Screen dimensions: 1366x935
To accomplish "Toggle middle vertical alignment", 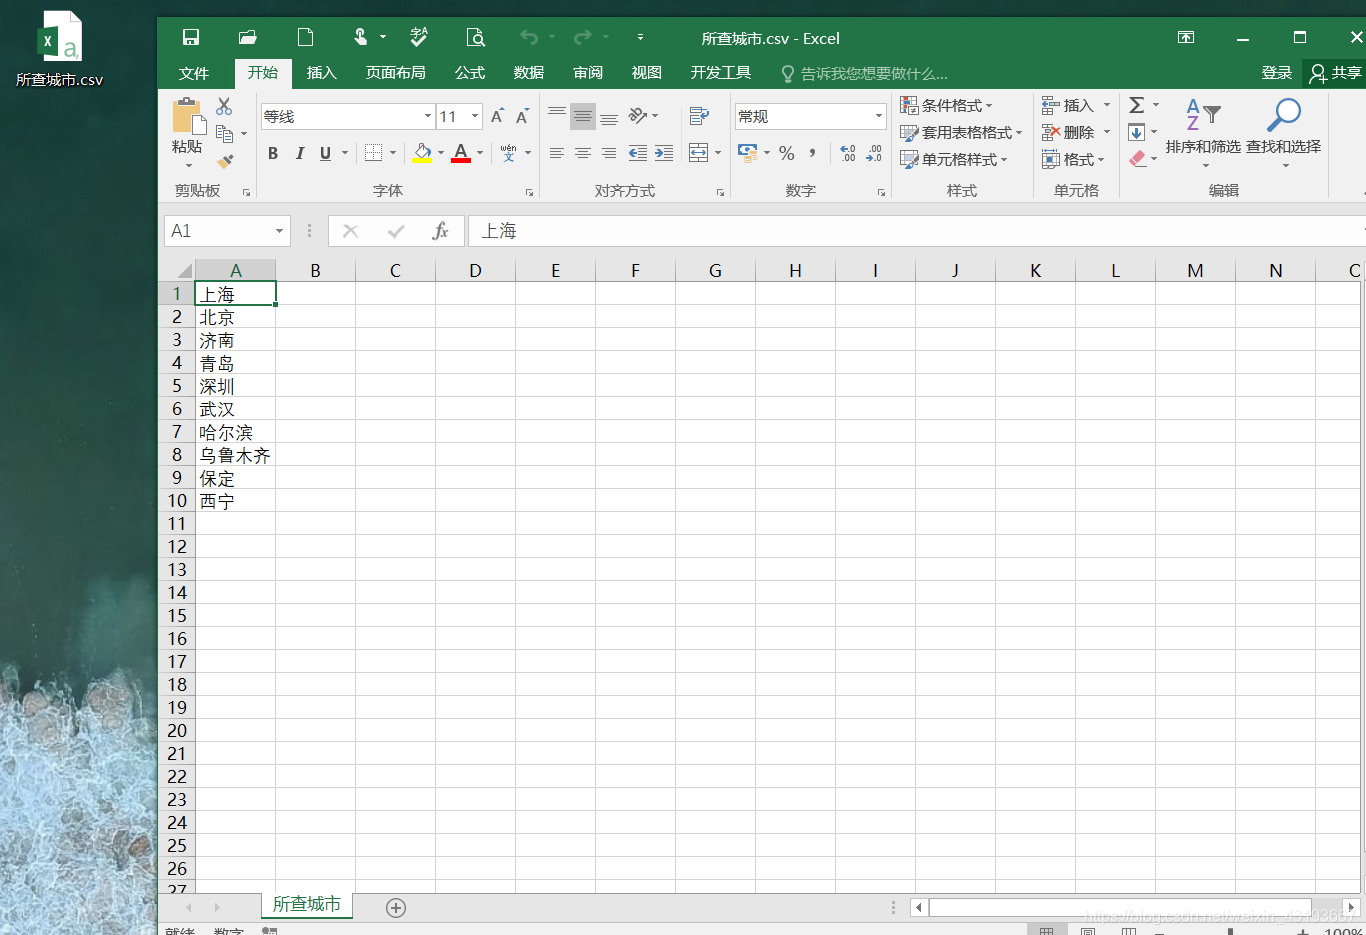I will point(583,117).
